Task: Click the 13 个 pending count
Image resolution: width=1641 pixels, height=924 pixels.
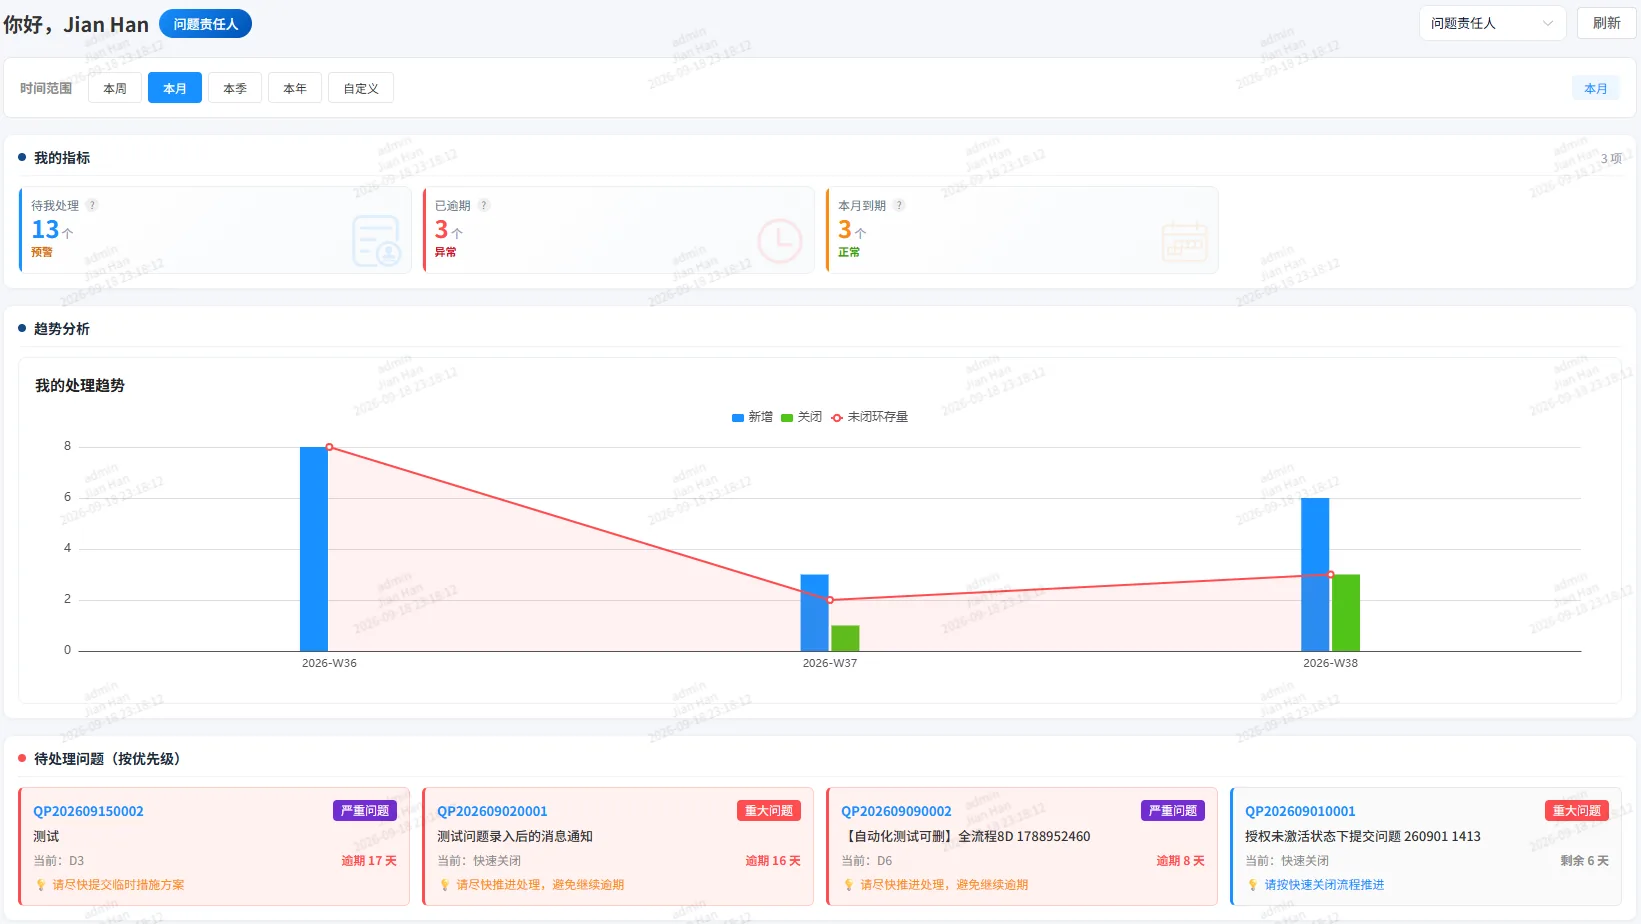Action: [52, 230]
